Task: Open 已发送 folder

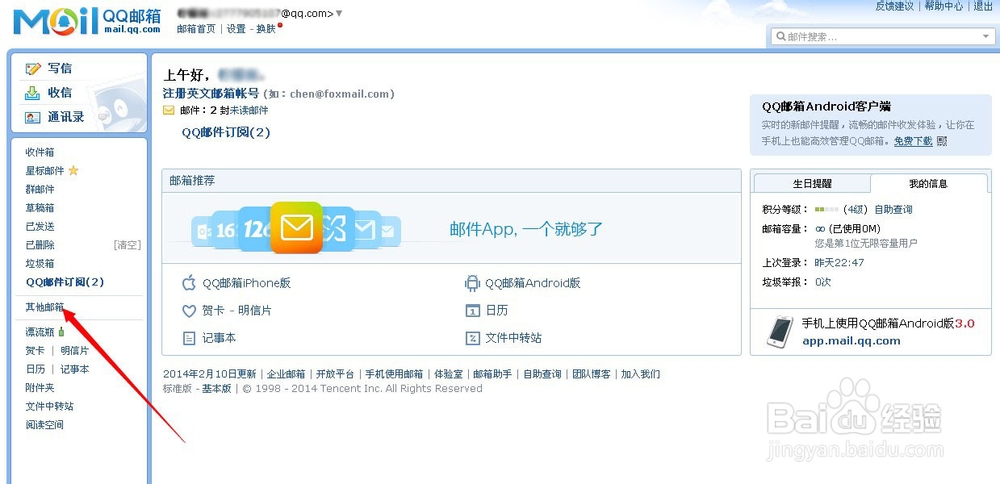Action: coord(40,226)
